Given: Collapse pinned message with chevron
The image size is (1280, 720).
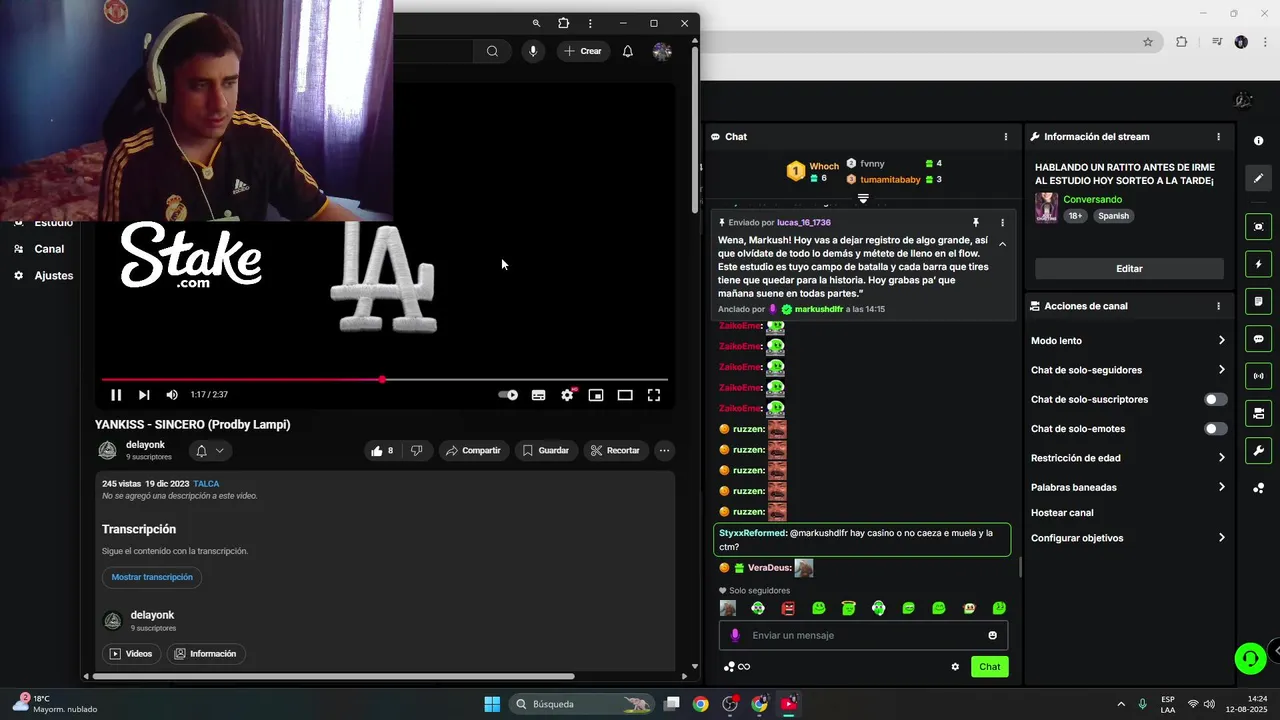Looking at the screenshot, I should [1002, 244].
